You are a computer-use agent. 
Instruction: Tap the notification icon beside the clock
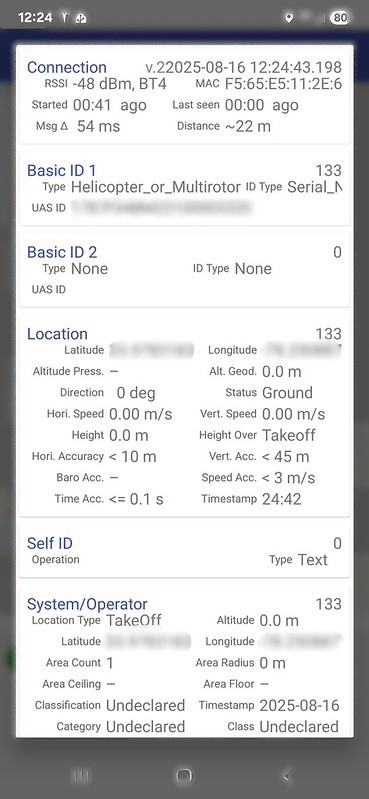click(x=81, y=18)
